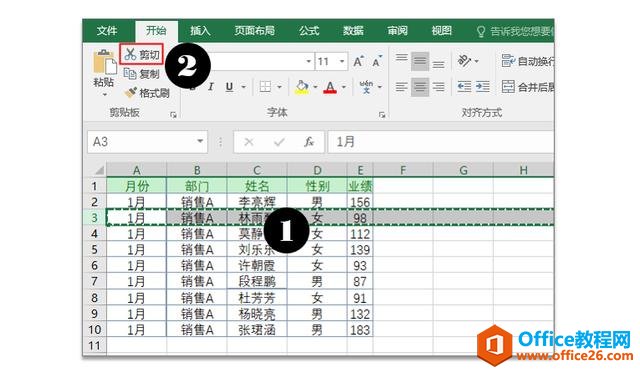640x373 pixels.
Task: Click the text orientation icon
Action: pyautogui.click(x=464, y=61)
